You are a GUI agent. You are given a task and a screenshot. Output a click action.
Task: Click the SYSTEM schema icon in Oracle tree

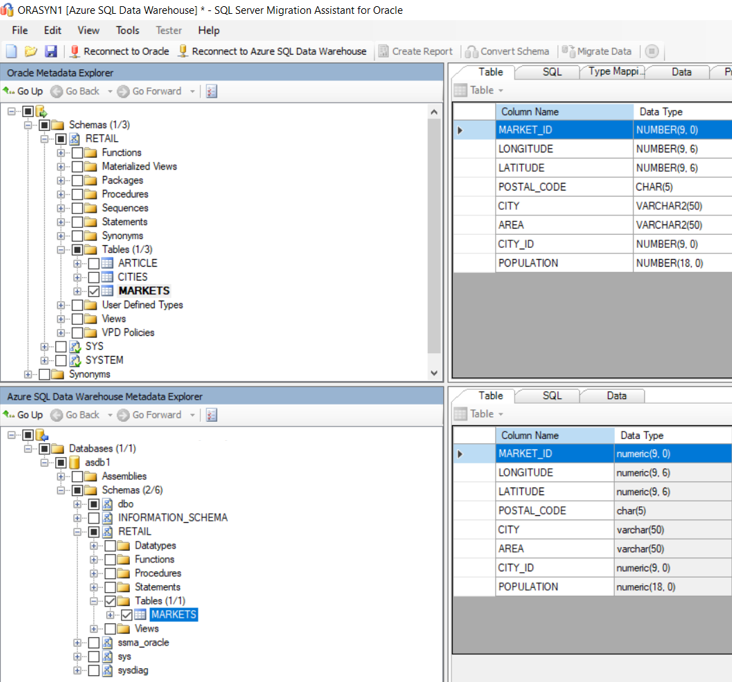pos(75,360)
